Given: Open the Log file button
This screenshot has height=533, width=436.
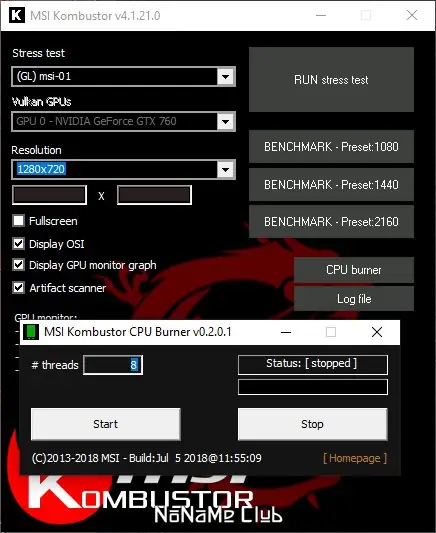Looking at the screenshot, I should click(354, 298).
